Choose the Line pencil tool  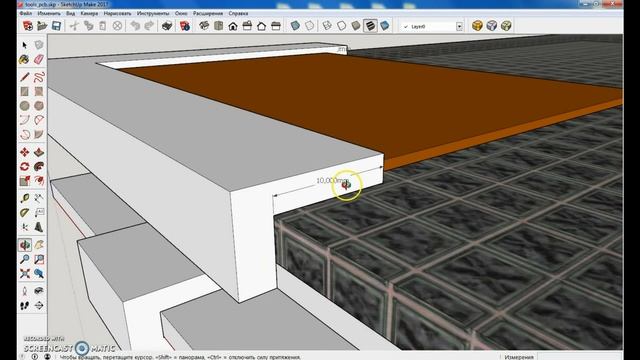coord(24,77)
